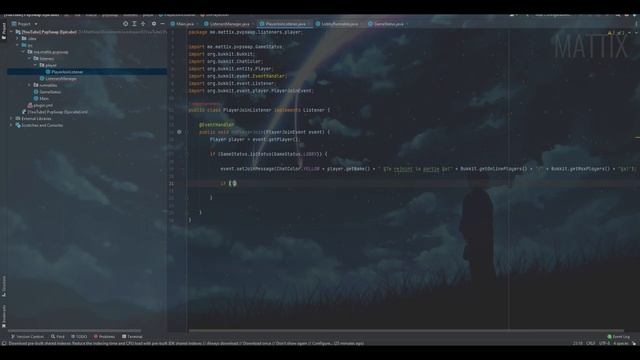Open the Version Control tool window
This screenshot has width=640, height=360.
pos(27,337)
